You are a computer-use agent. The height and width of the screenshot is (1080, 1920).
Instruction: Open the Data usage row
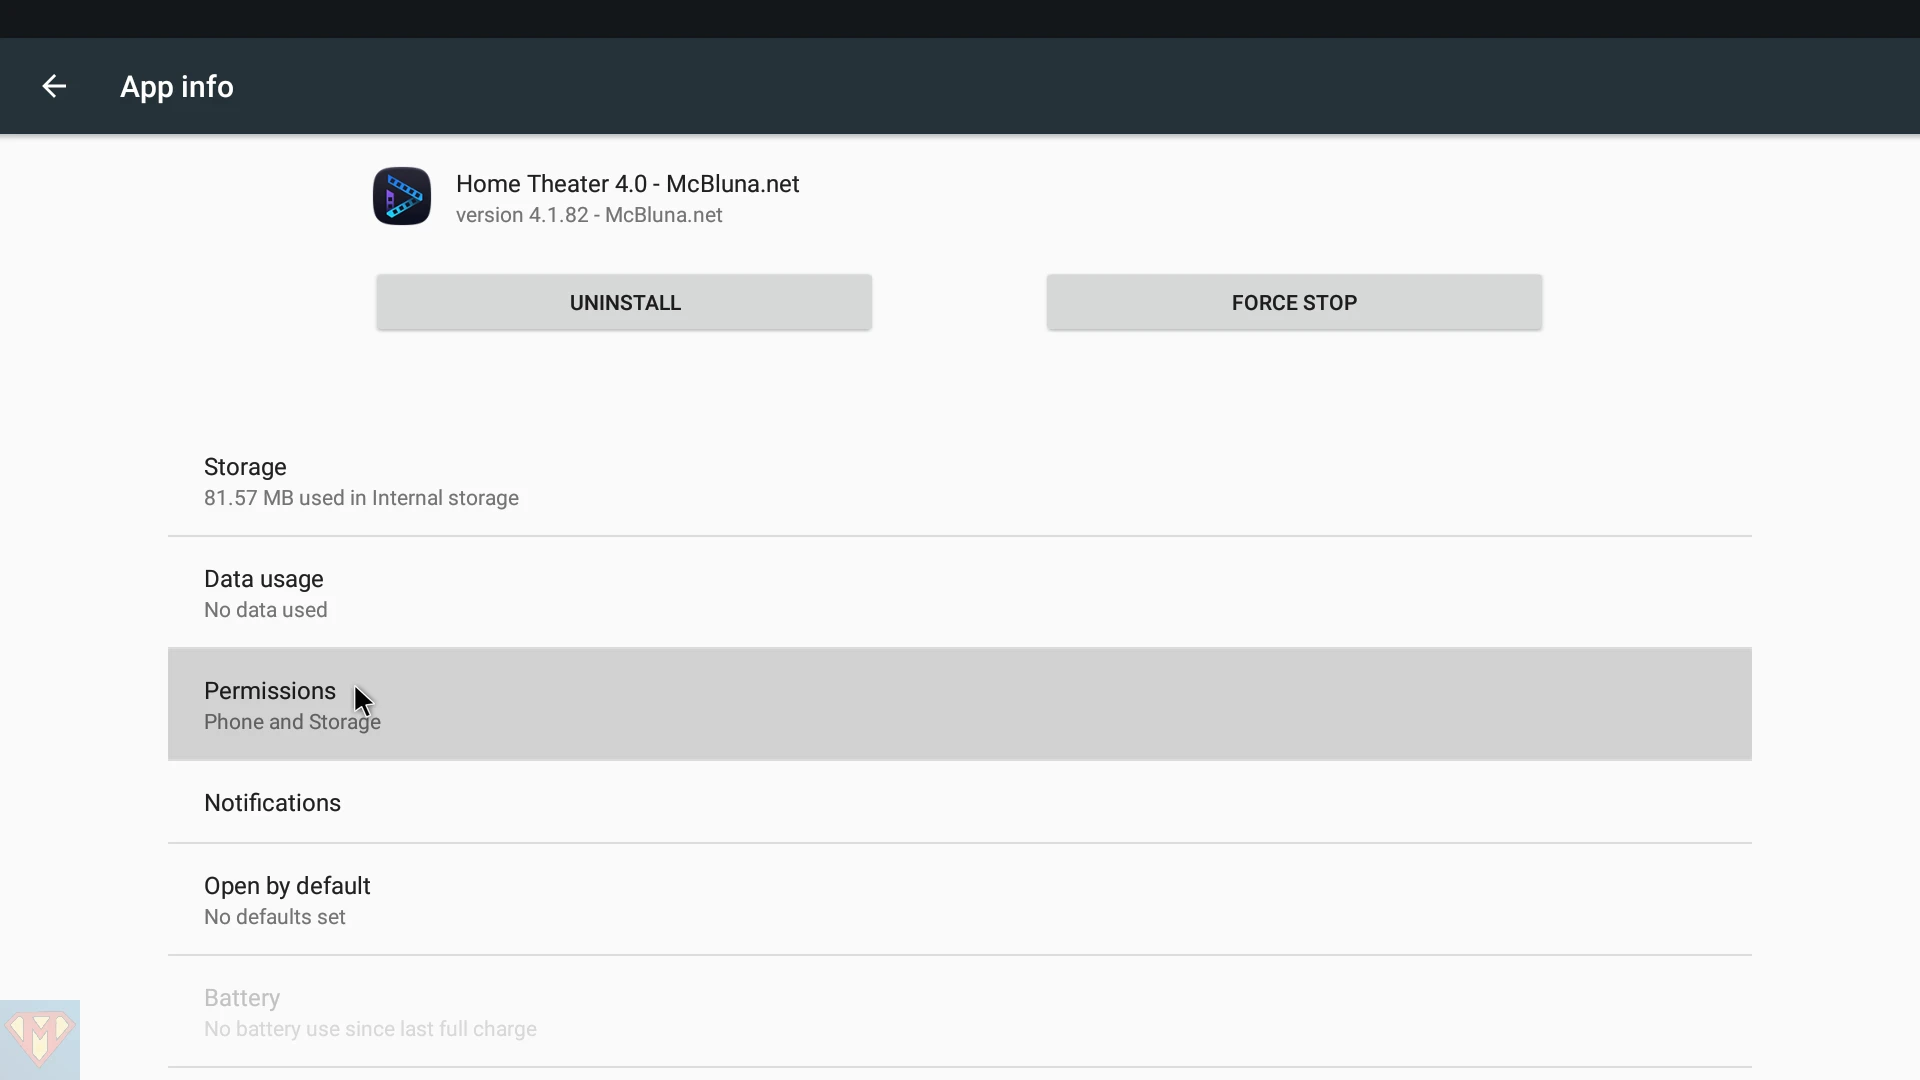960,593
